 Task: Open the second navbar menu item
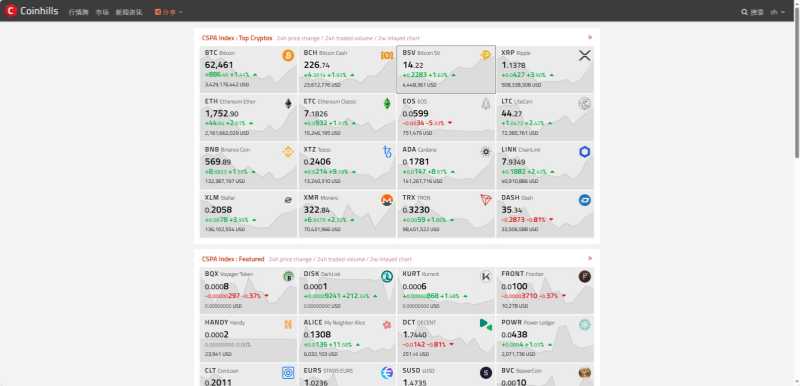[102, 12]
